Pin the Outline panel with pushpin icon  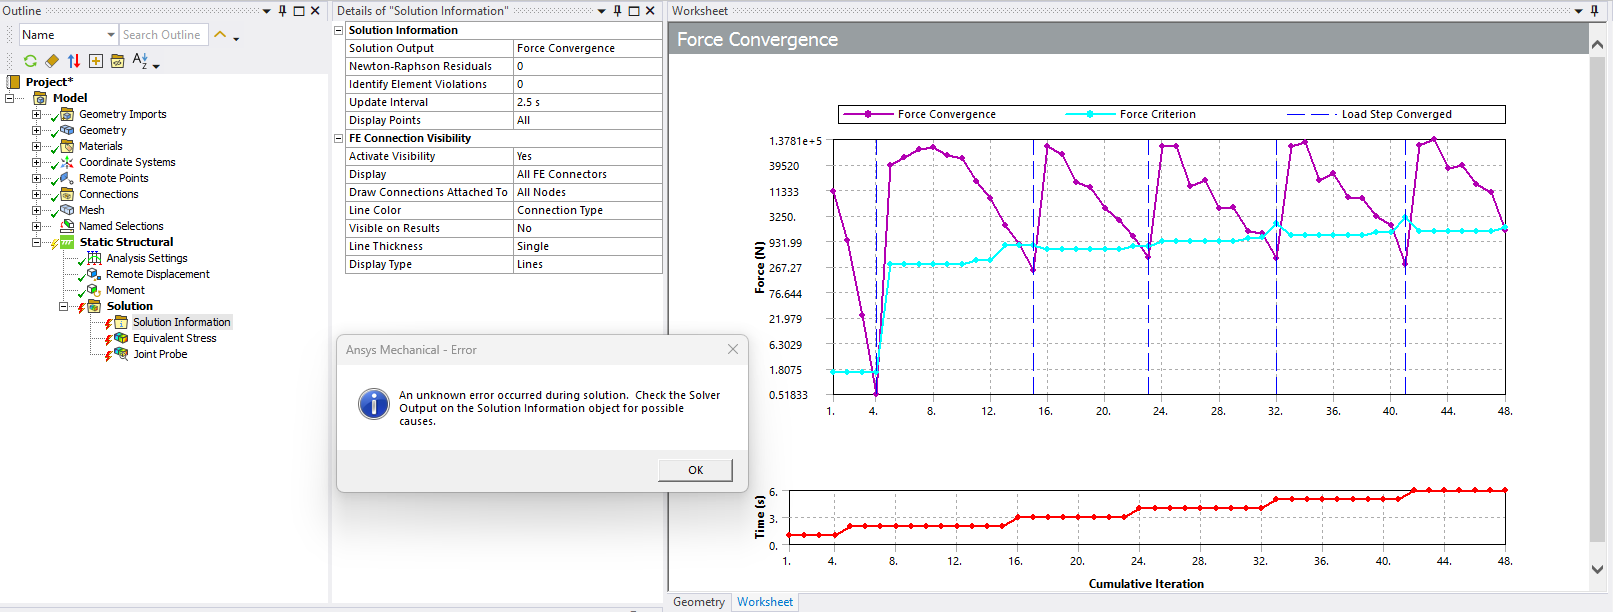282,11
